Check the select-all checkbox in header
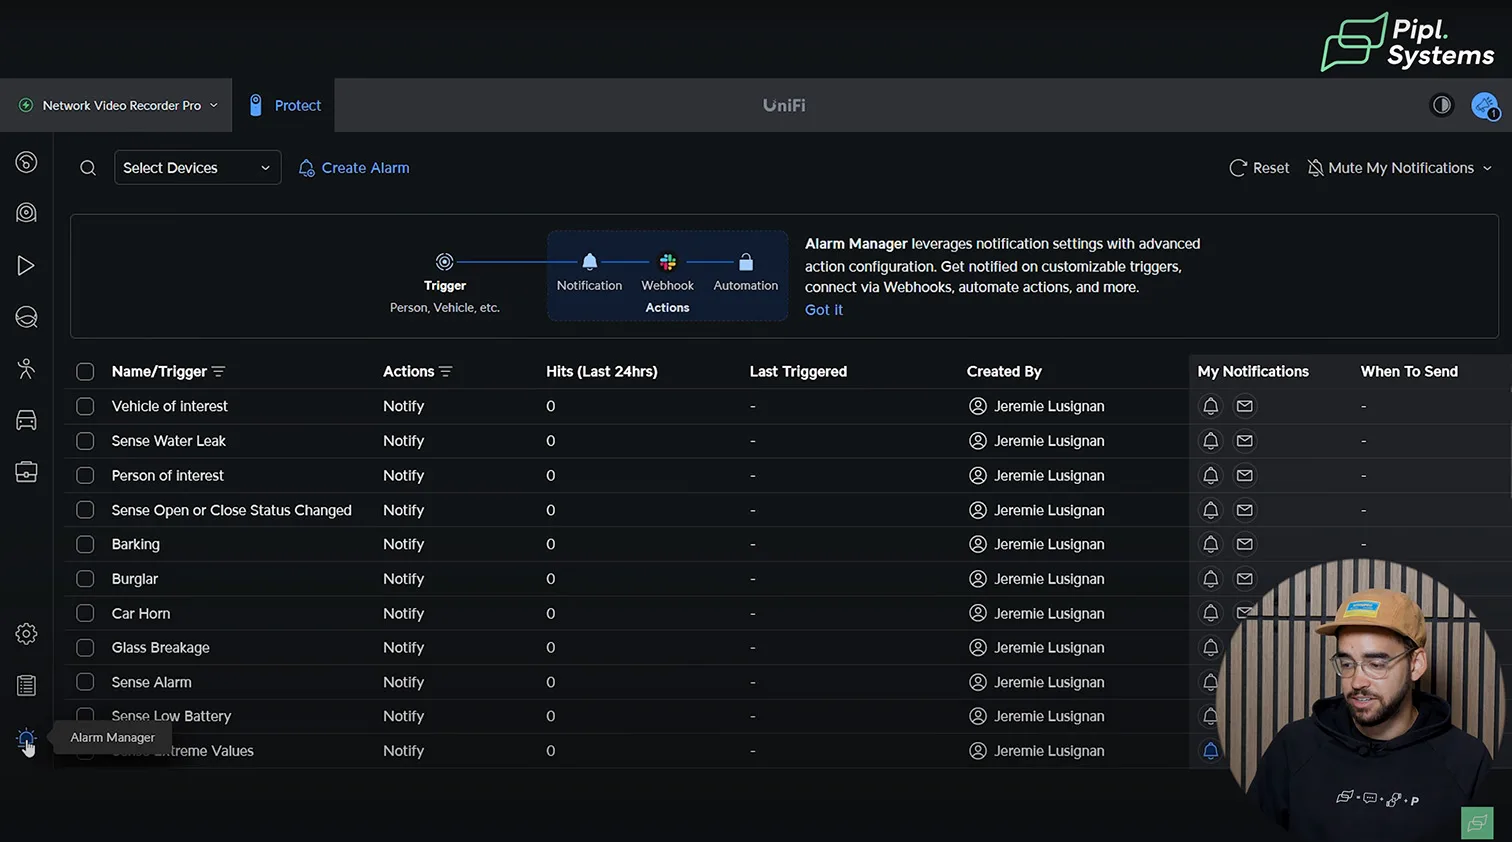 pos(85,372)
